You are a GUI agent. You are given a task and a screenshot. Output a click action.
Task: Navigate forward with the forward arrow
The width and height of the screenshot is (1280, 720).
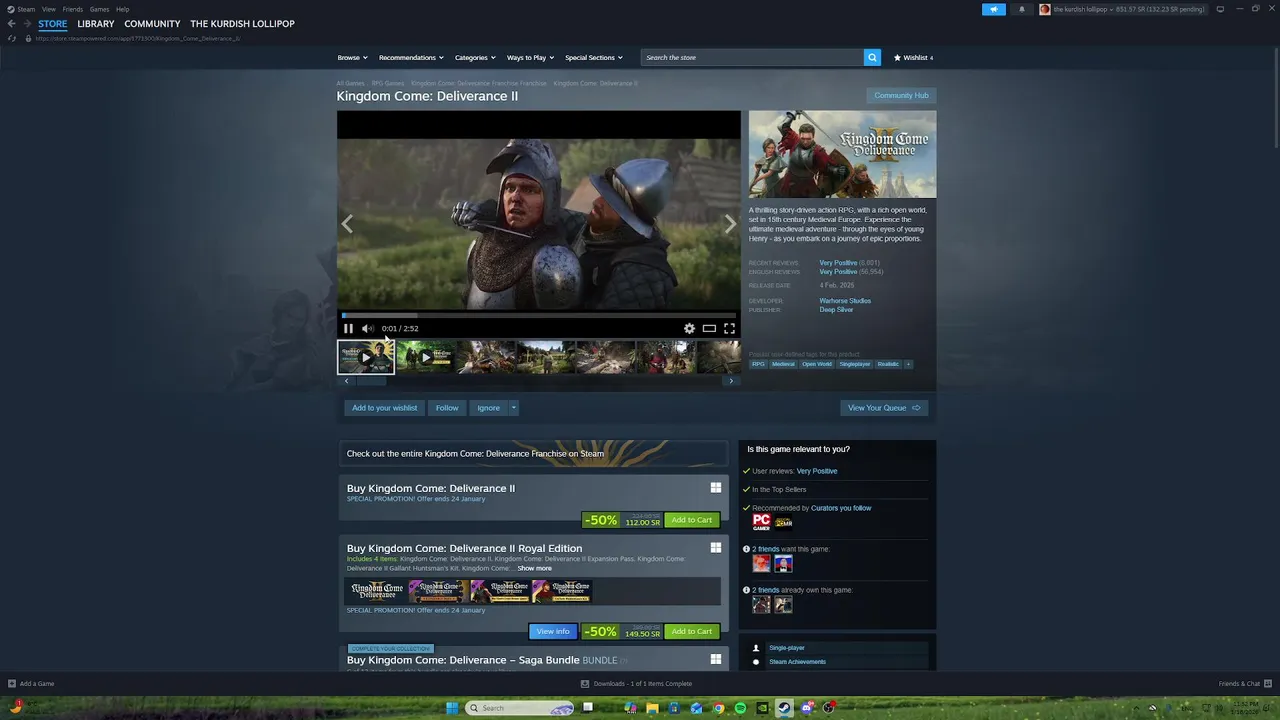click(x=27, y=23)
